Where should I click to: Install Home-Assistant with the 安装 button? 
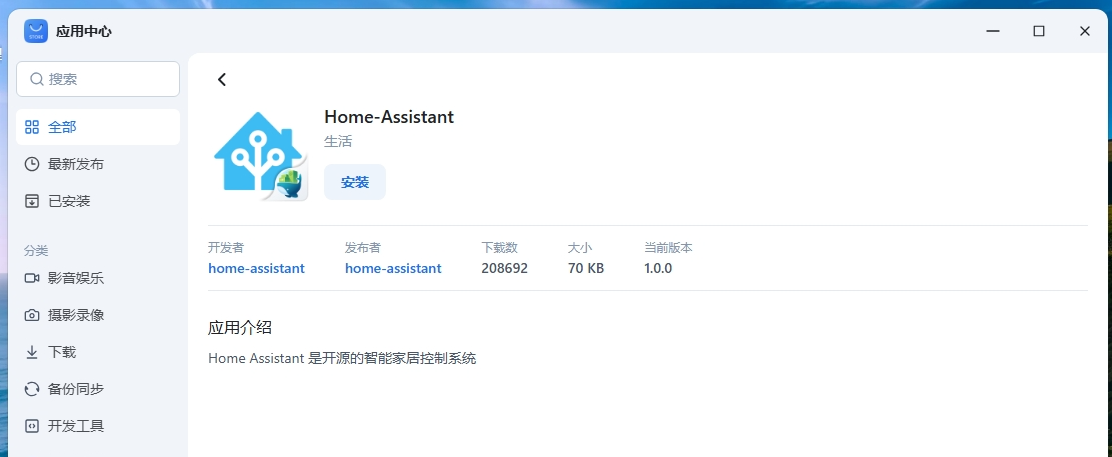coord(355,182)
